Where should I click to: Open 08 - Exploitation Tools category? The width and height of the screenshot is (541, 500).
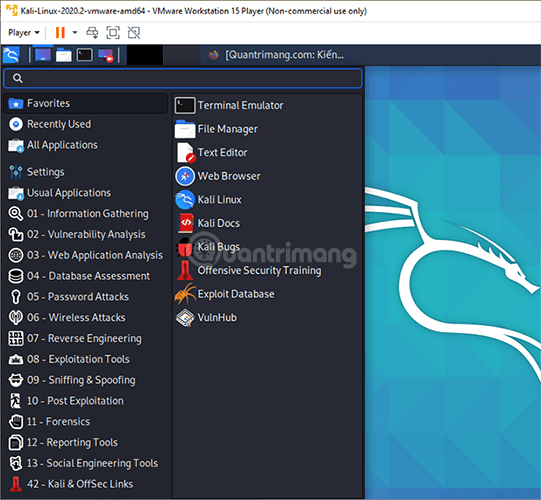point(86,359)
